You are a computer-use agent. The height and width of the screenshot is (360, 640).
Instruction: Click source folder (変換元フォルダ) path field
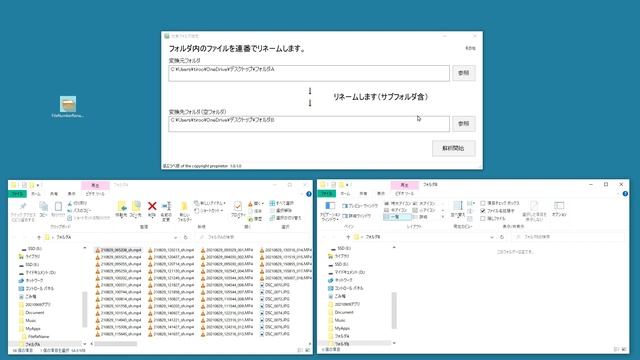[309, 73]
